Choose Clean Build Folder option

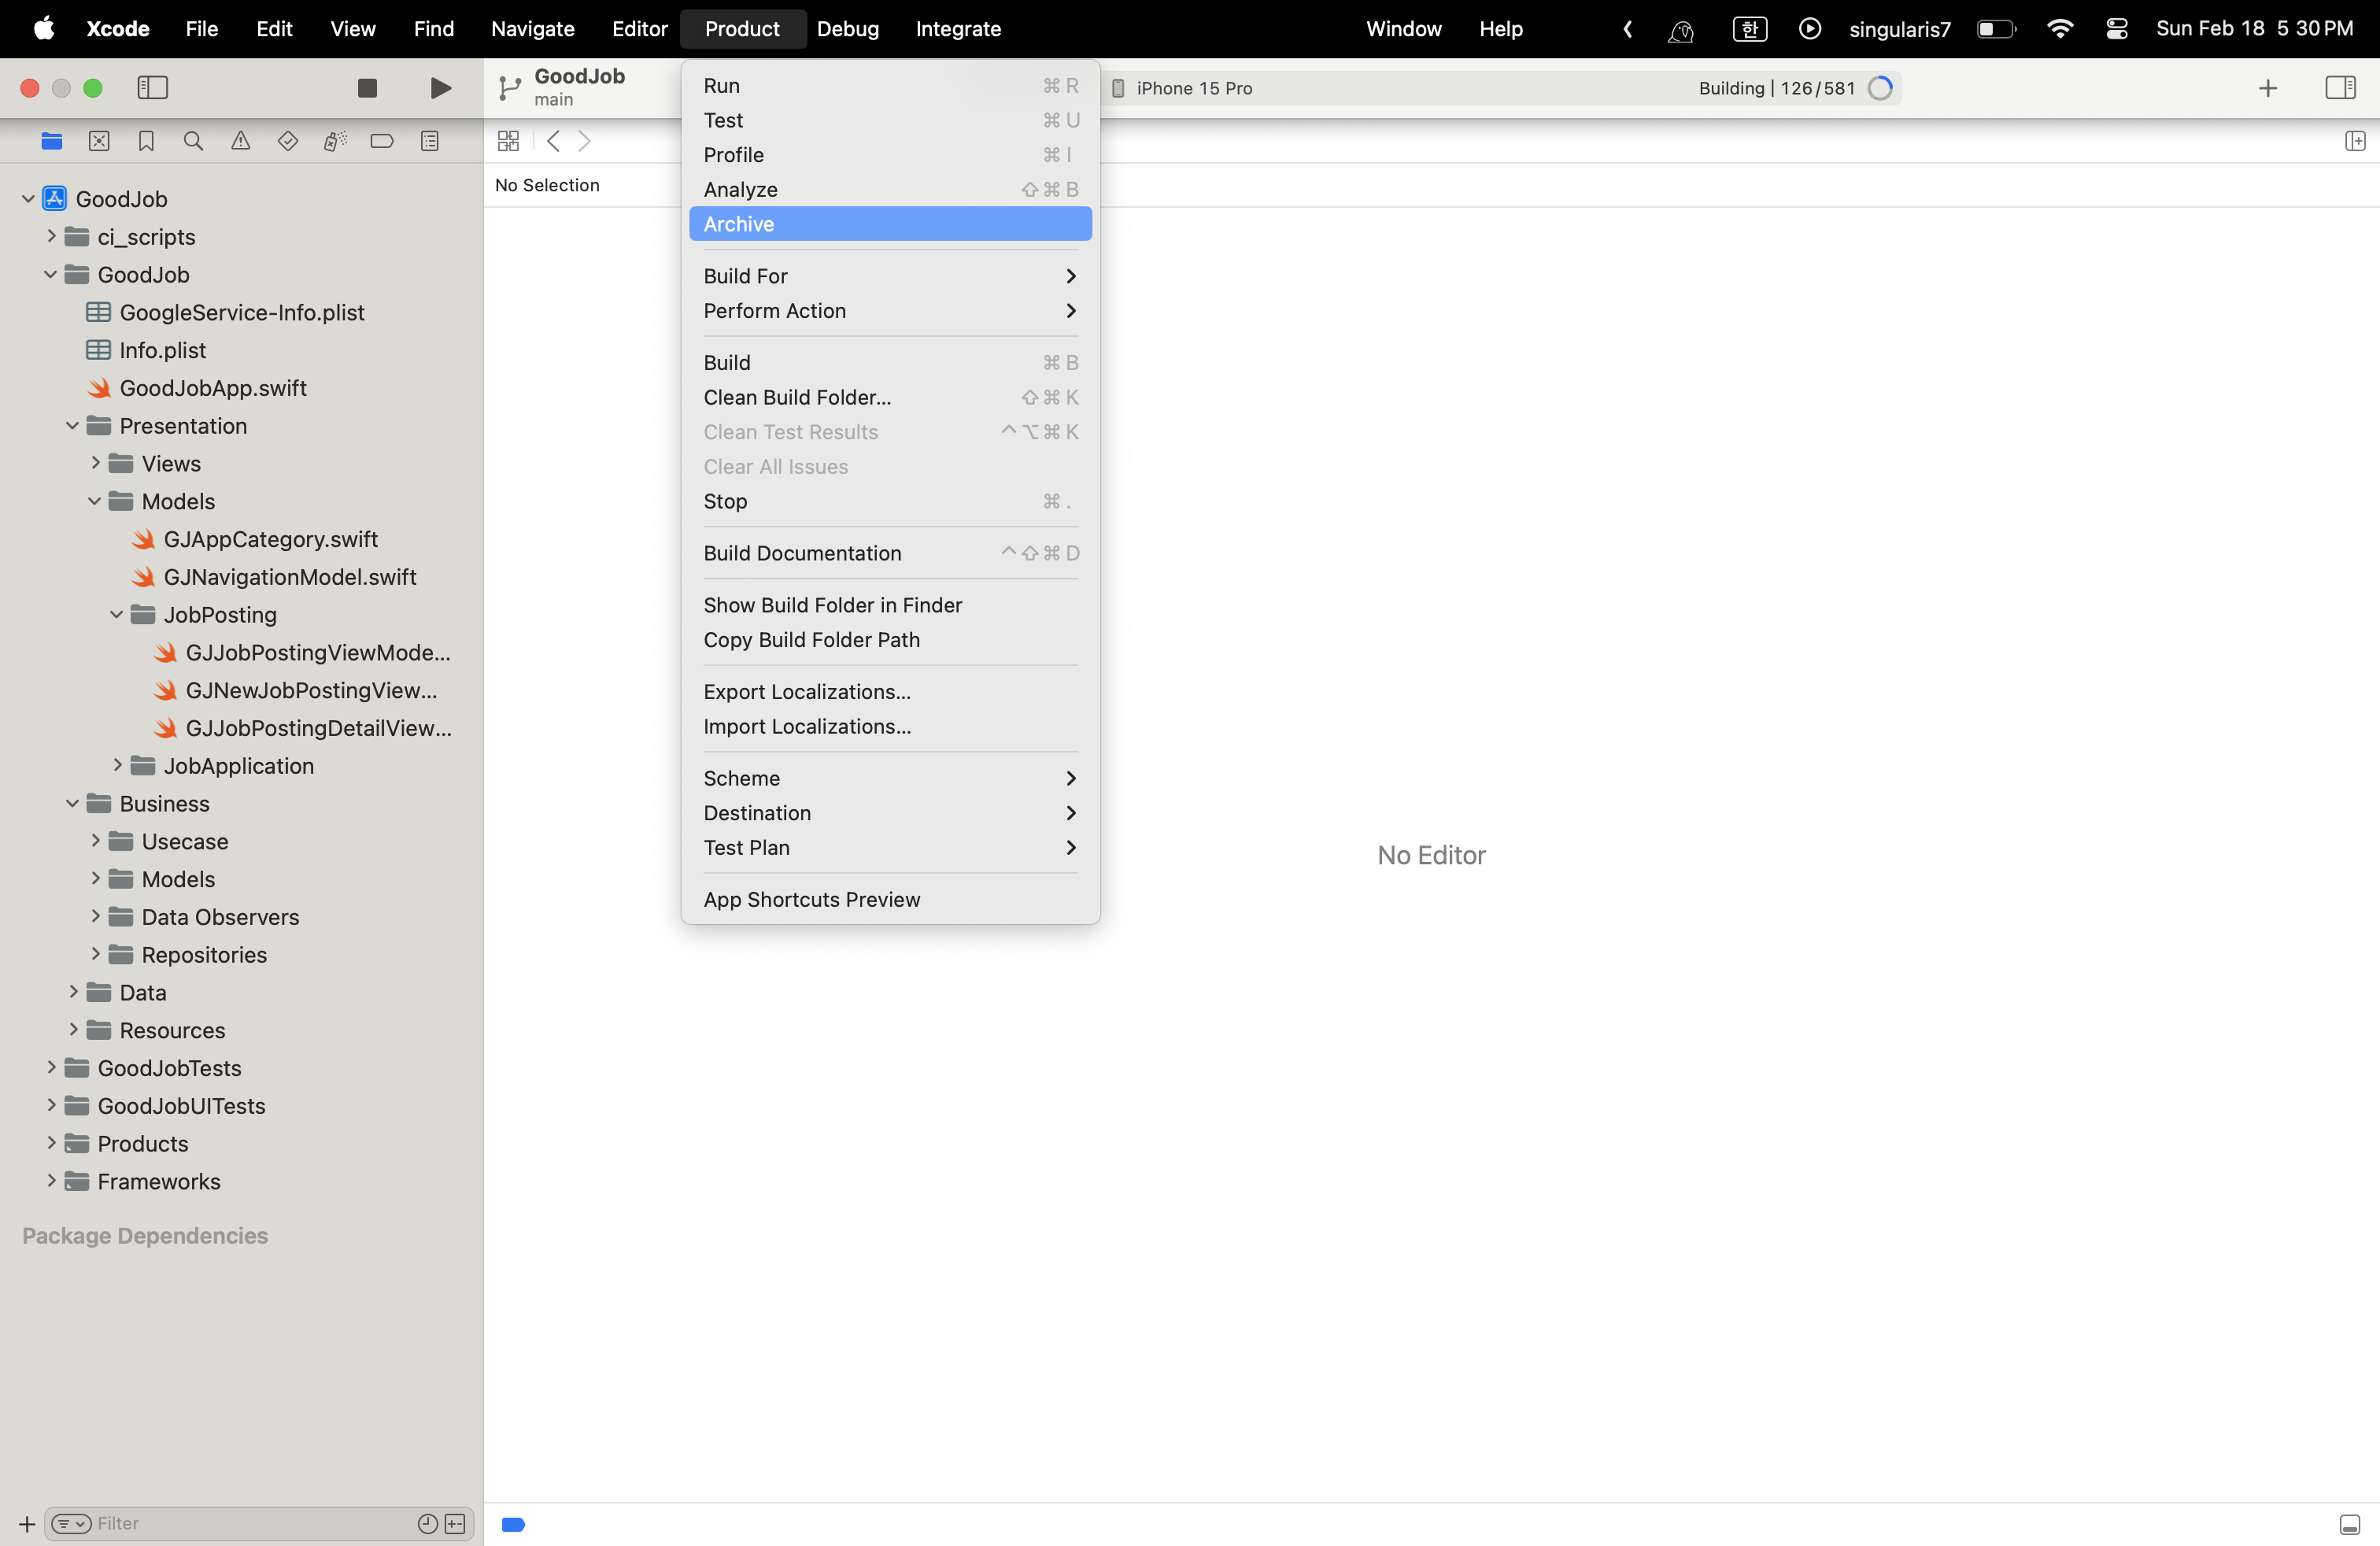797,397
